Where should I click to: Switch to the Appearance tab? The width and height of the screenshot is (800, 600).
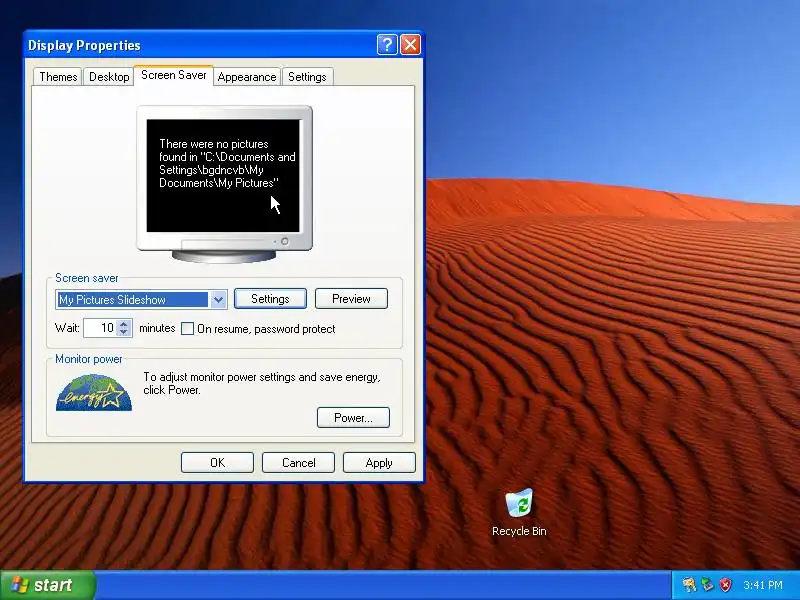pos(247,77)
